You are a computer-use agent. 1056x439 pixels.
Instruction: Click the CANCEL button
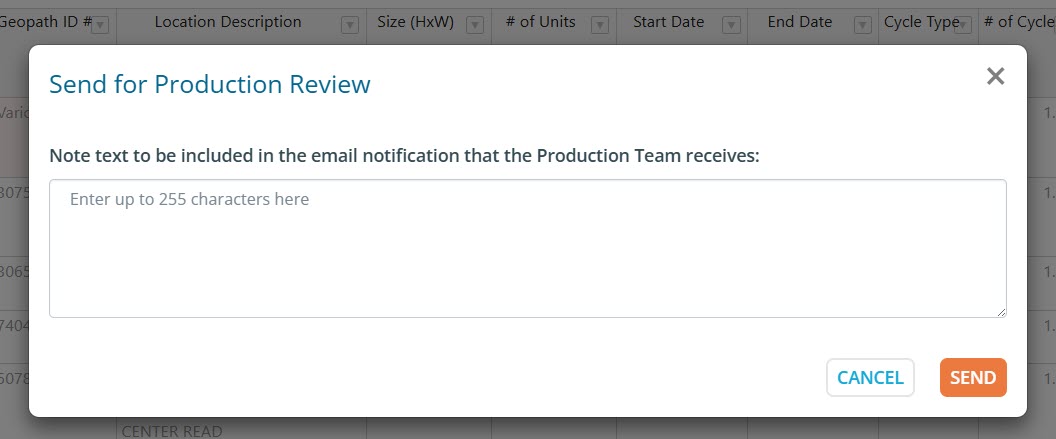click(870, 377)
